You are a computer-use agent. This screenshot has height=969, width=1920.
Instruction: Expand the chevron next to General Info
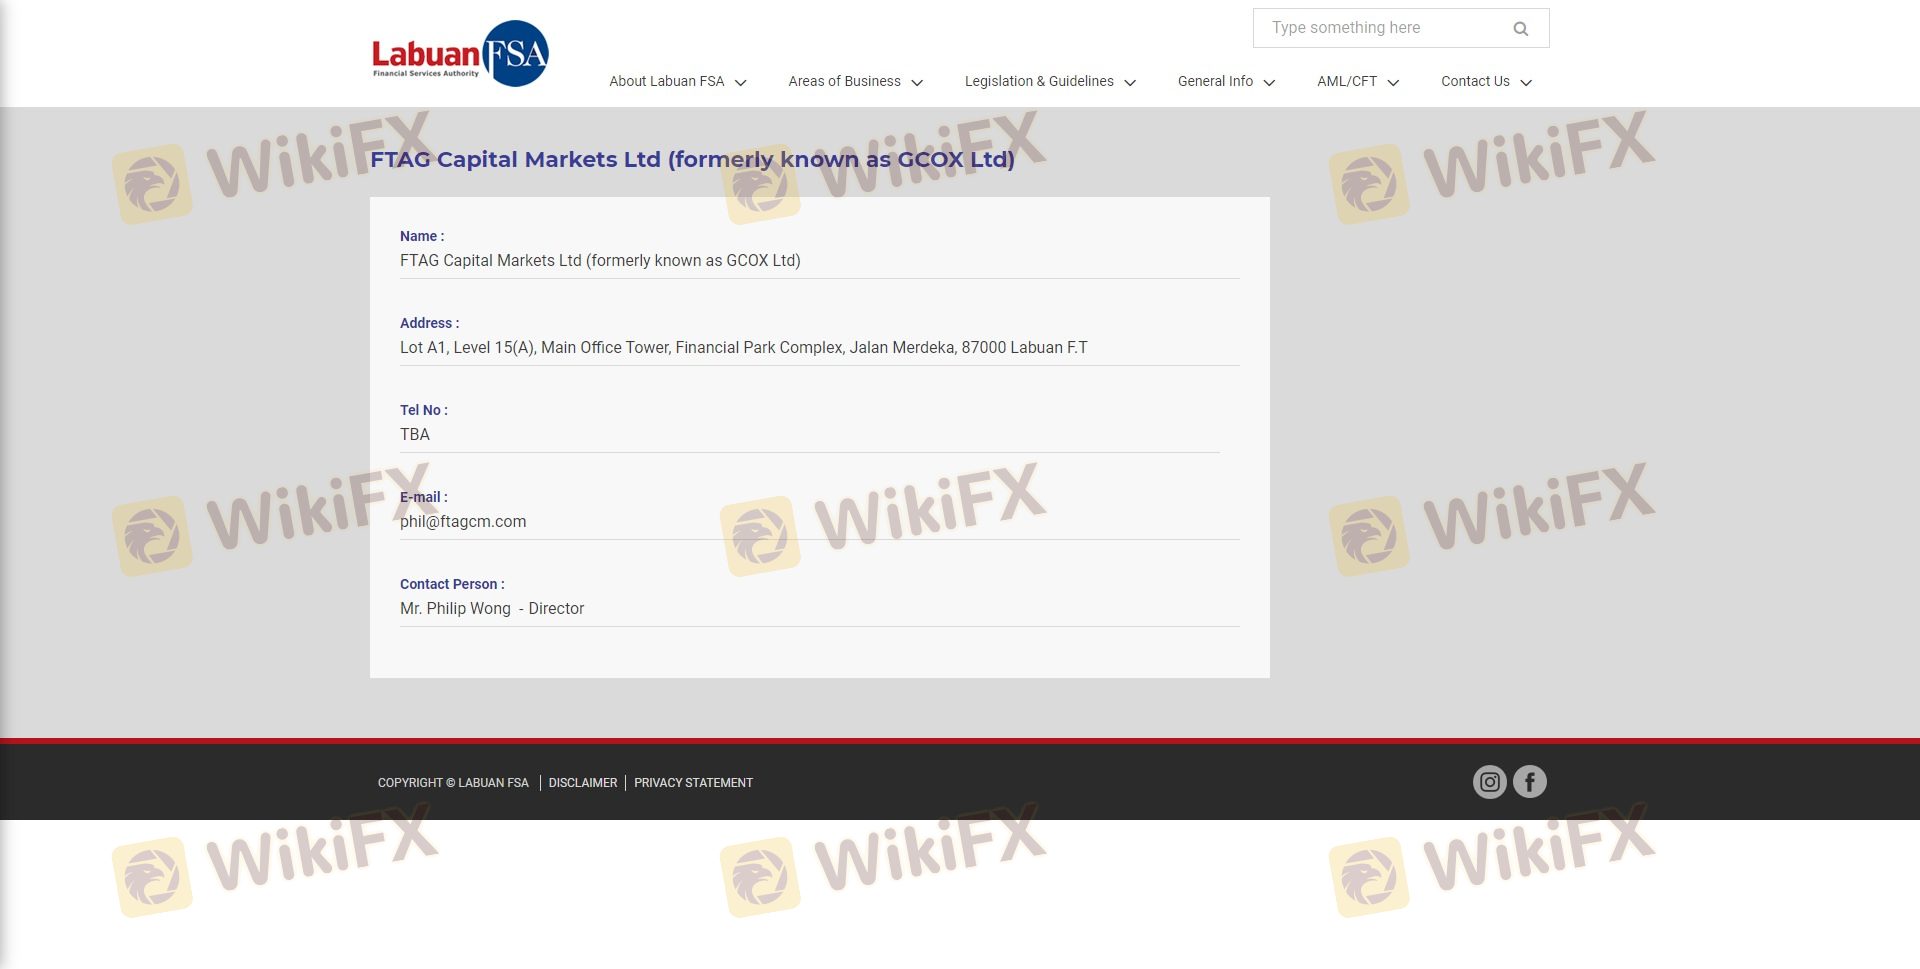[x=1269, y=83]
